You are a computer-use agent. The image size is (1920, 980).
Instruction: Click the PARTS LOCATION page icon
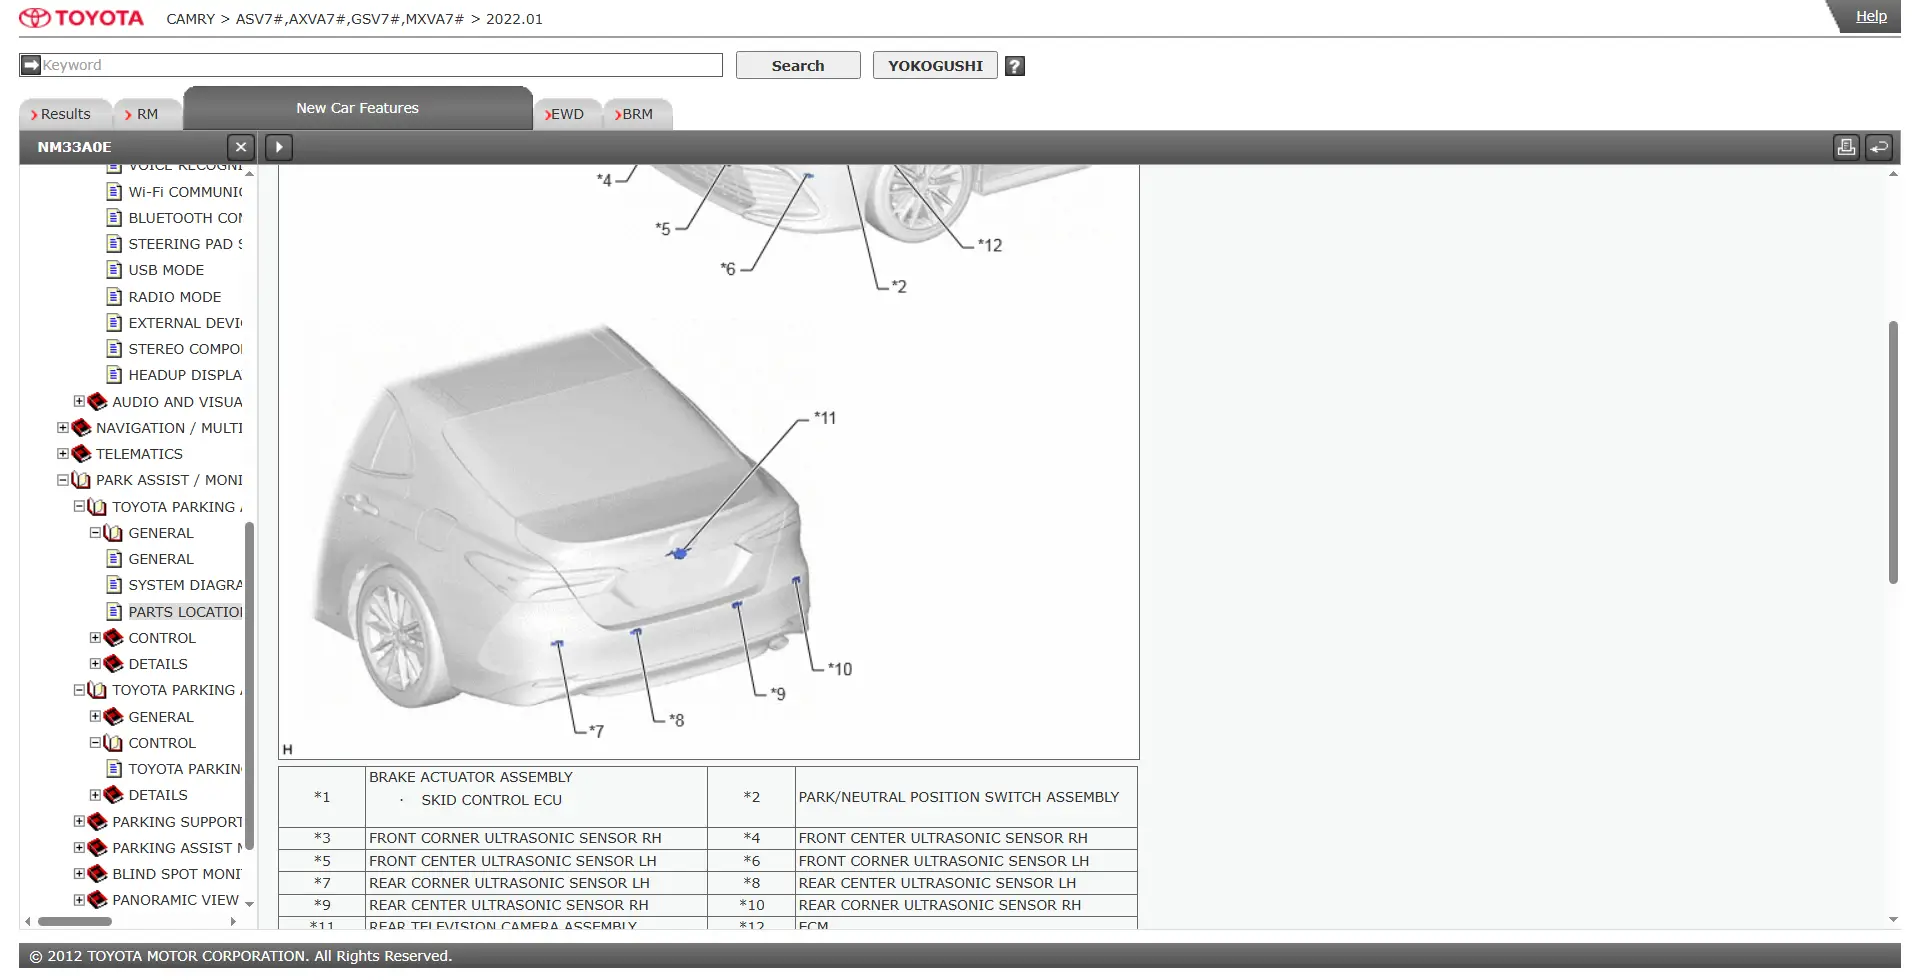coord(114,611)
